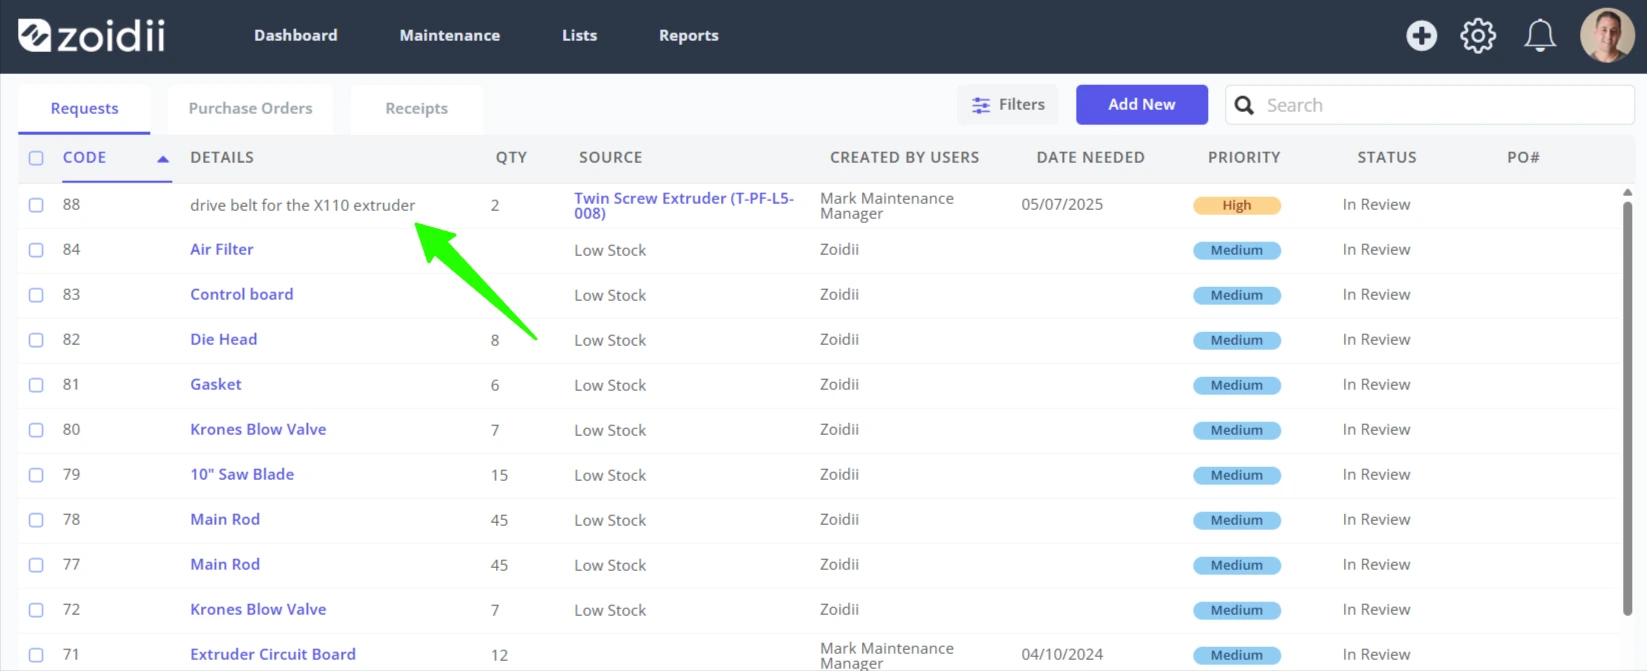Click the Medium priority badge in row 84
The image size is (1647, 671).
[x=1237, y=251]
